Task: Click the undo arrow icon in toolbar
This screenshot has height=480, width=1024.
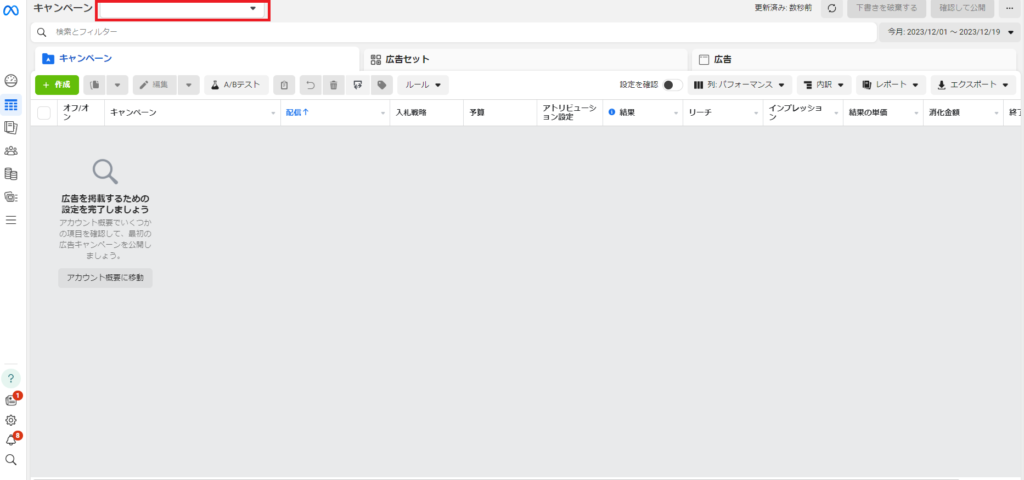Action: [x=310, y=85]
